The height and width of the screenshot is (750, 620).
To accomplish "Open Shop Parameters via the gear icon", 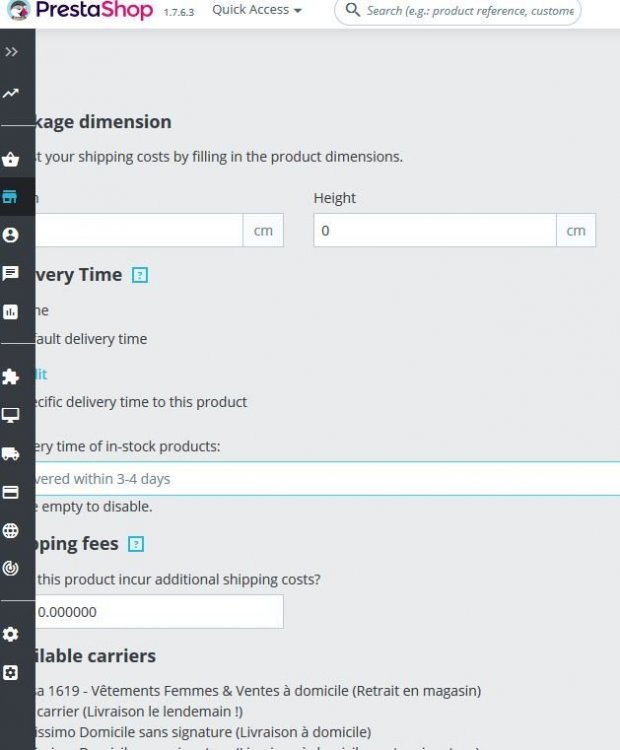I will tap(11, 634).
